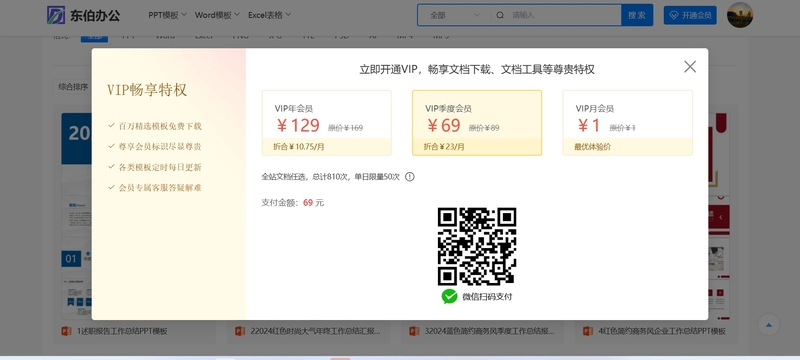Open the download limit info icon
Image resolution: width=800 pixels, height=360 pixels.
[x=410, y=177]
